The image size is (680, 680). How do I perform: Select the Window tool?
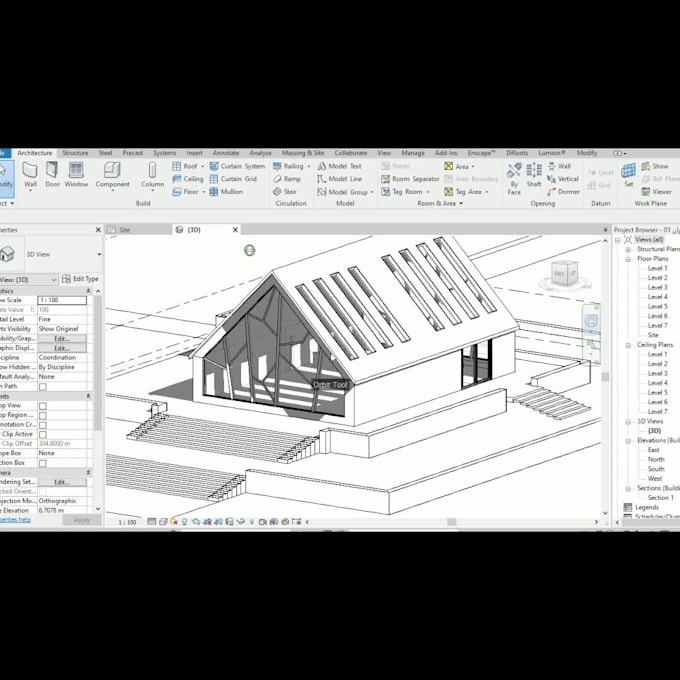76,175
